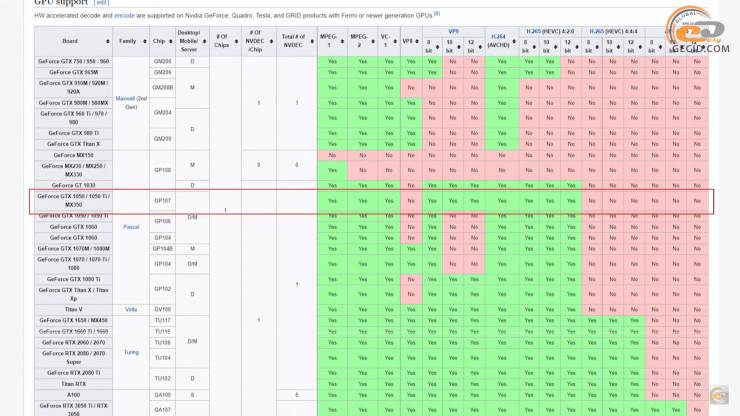Select the GeForce GTX 1650 / MX450 cell
This screenshot has width=740, height=416.
tap(73, 321)
